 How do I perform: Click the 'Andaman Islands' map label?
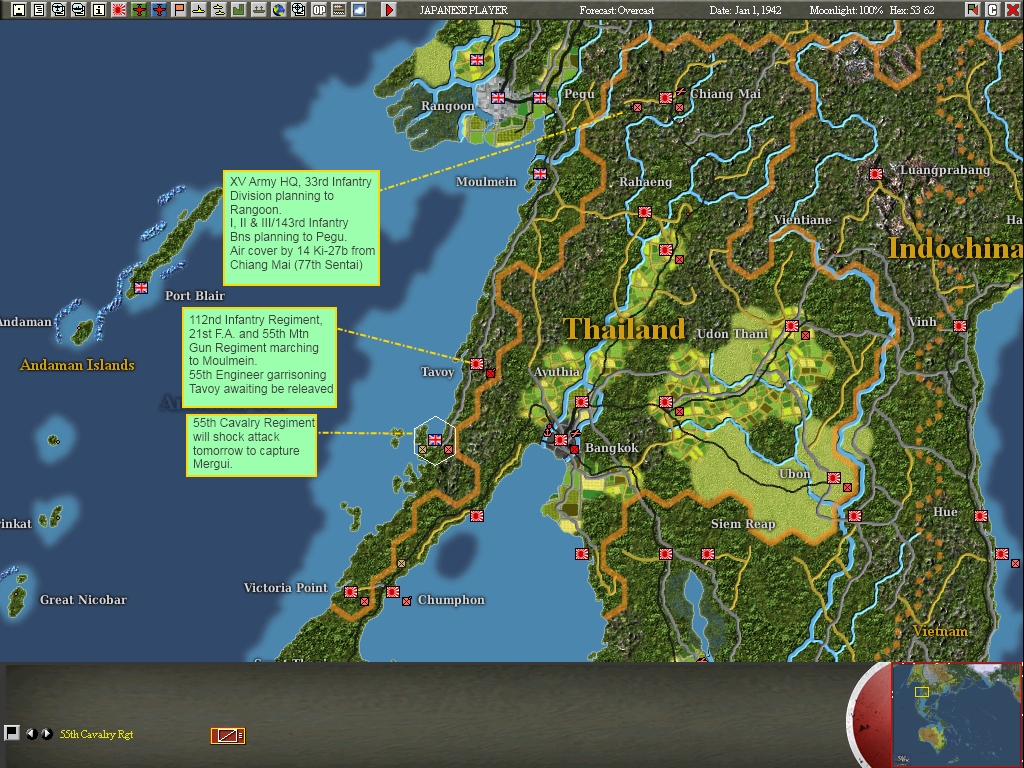77,365
